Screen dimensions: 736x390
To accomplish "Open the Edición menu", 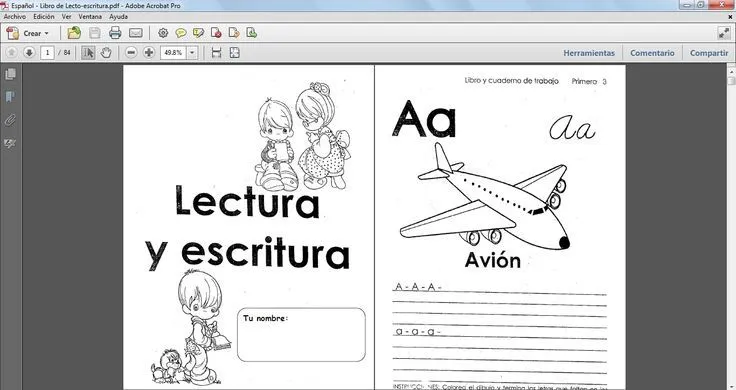I will coord(44,16).
